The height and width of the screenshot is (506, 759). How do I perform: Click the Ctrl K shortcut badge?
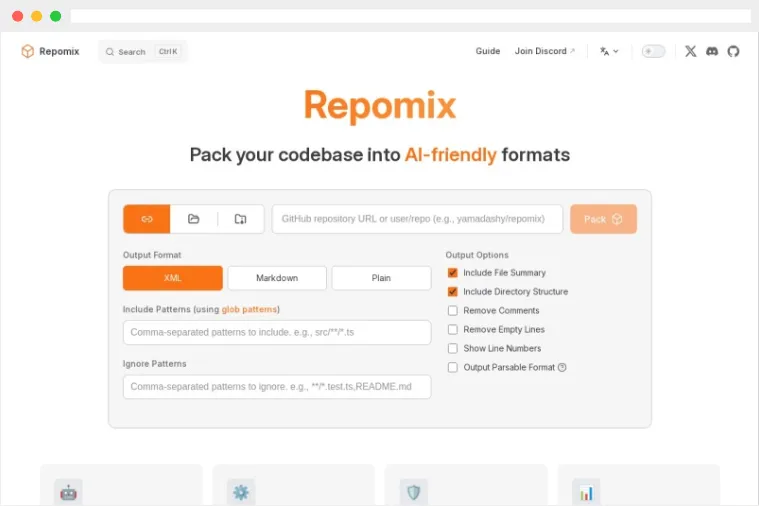tap(168, 51)
